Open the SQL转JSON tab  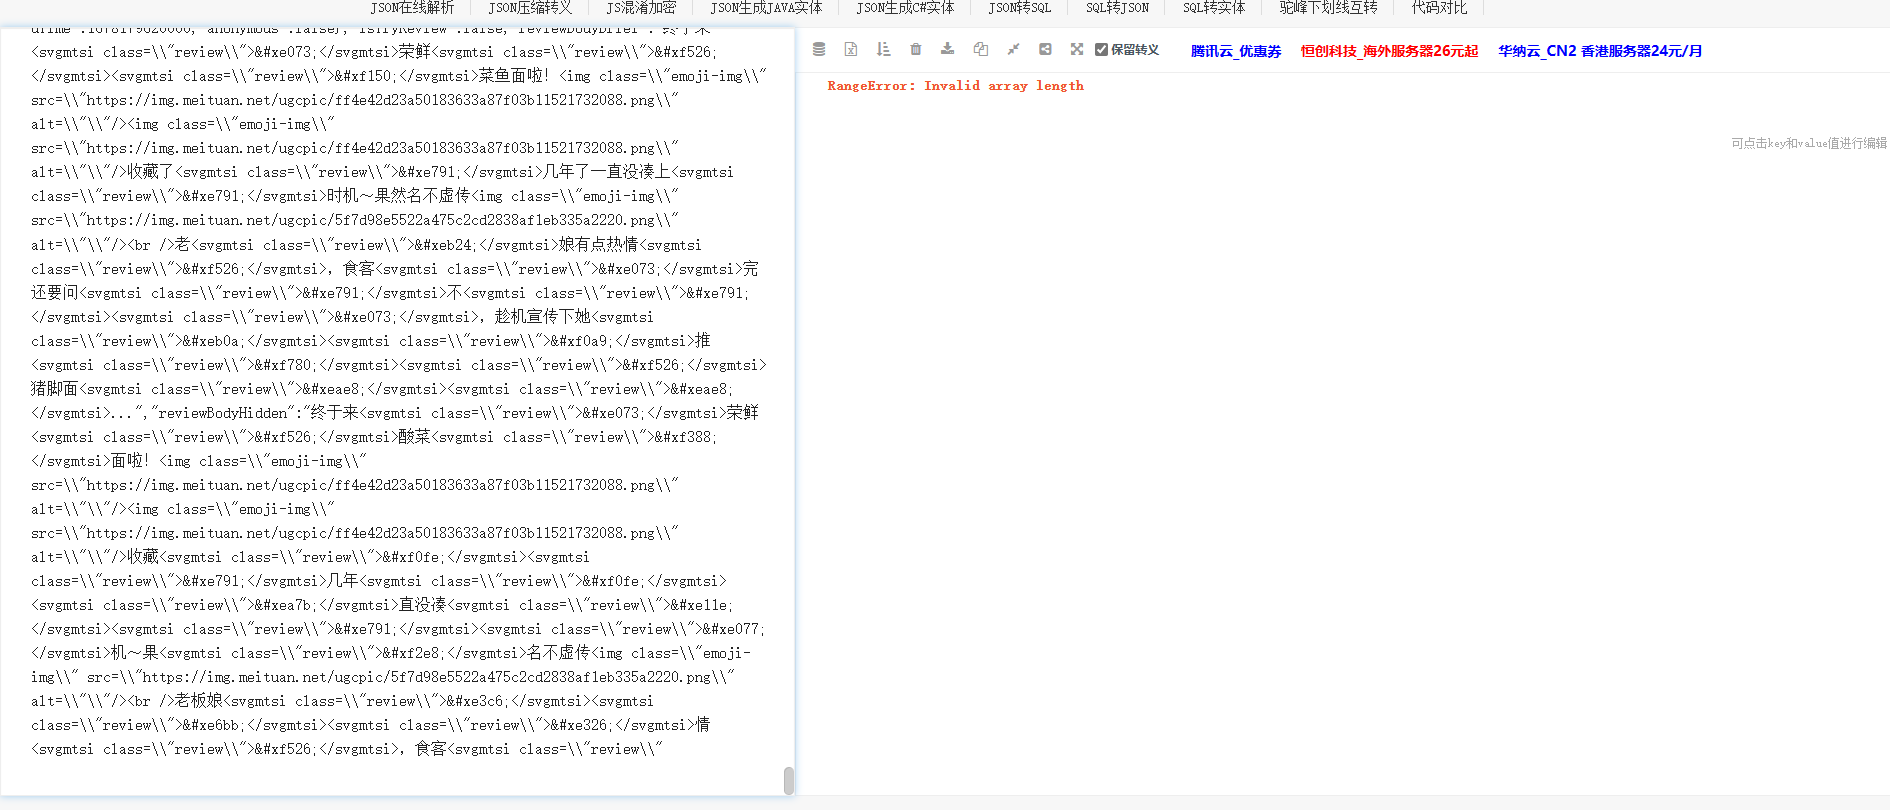tap(1117, 8)
